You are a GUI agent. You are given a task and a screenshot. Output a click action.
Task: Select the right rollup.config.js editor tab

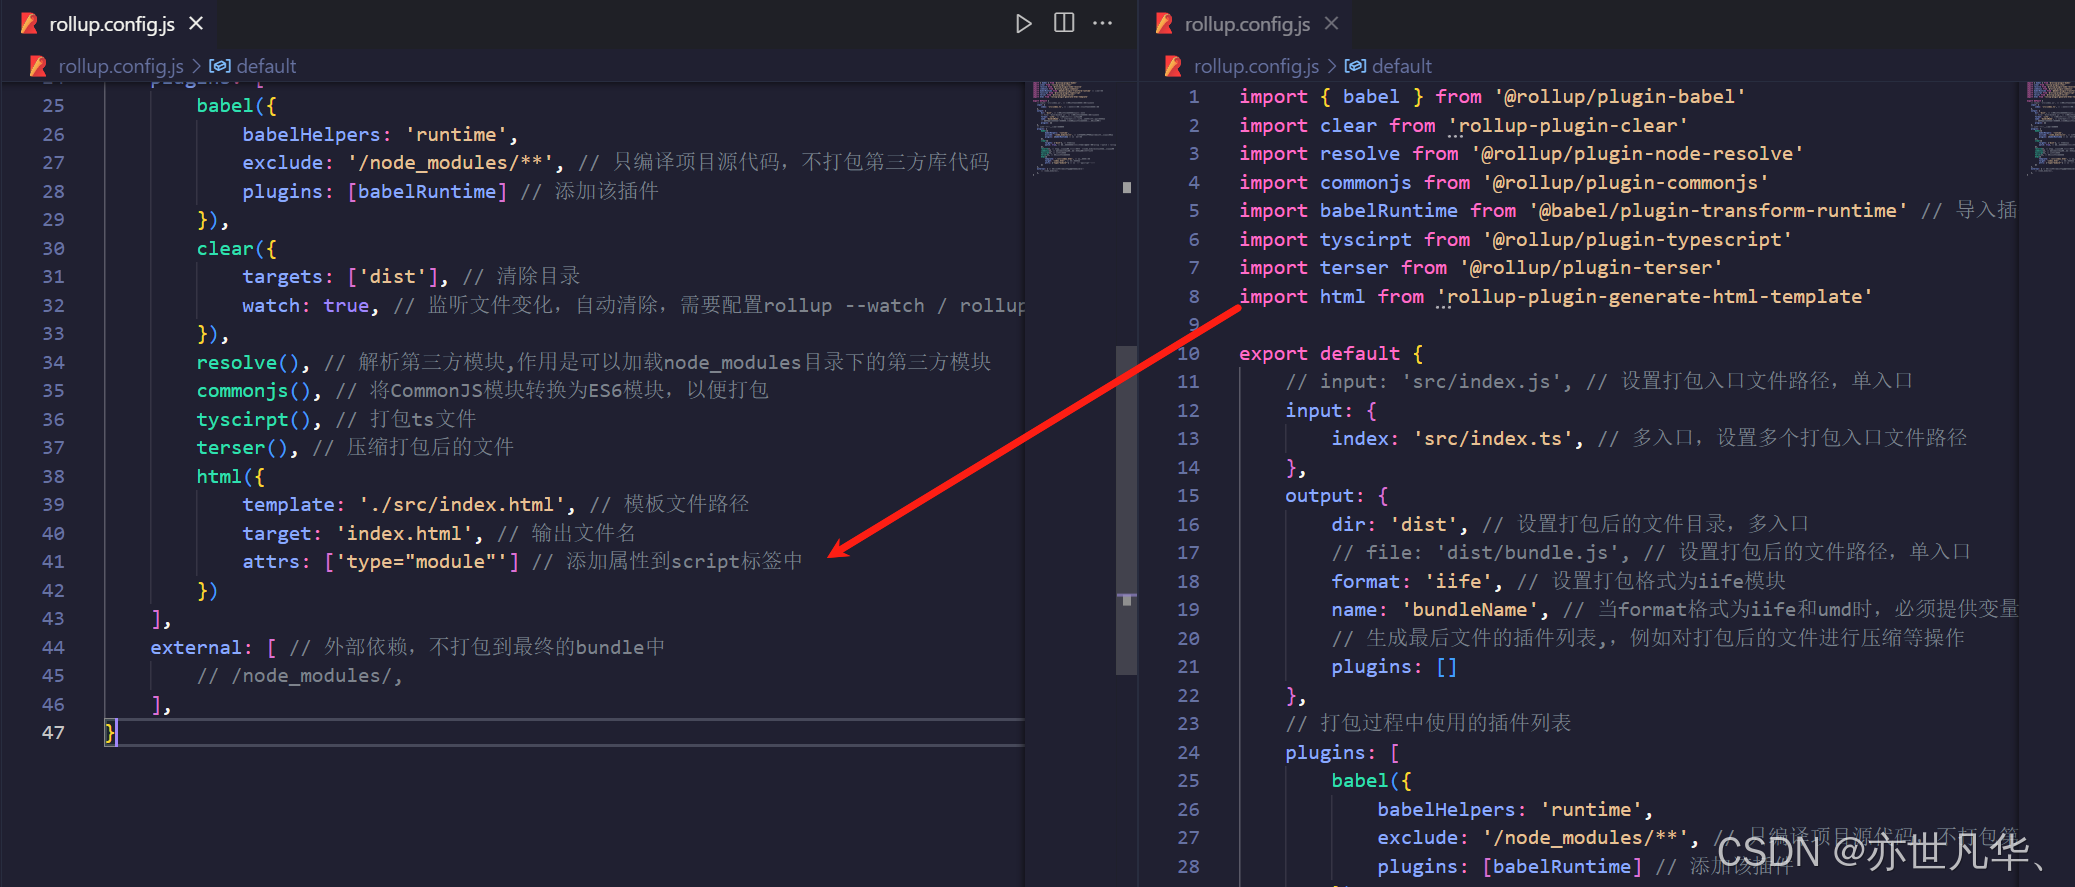point(1247,24)
